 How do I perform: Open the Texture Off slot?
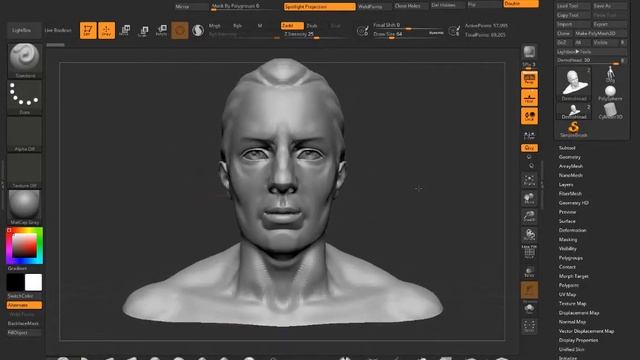click(x=24, y=171)
